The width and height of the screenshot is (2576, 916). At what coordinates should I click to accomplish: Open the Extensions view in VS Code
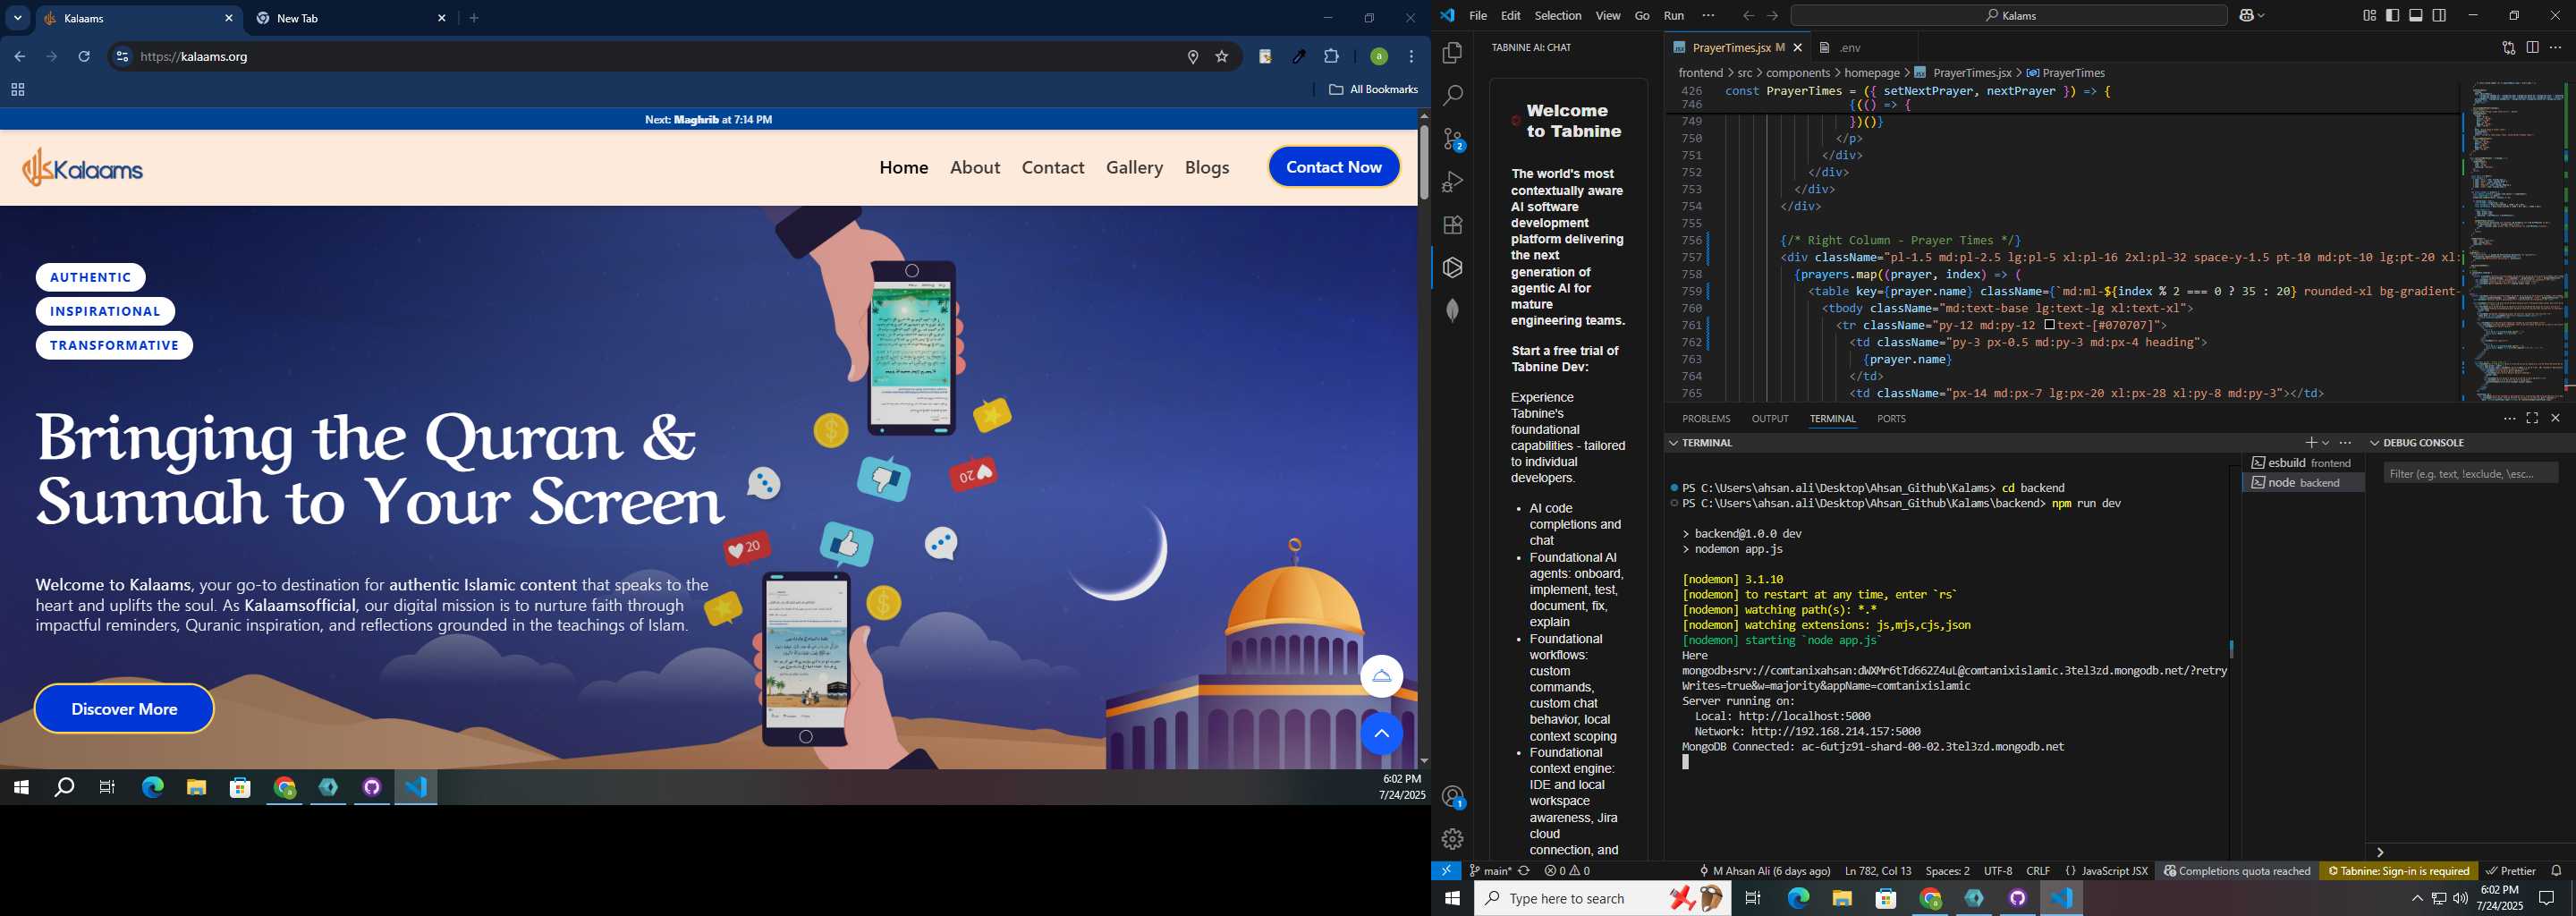[x=1452, y=225]
